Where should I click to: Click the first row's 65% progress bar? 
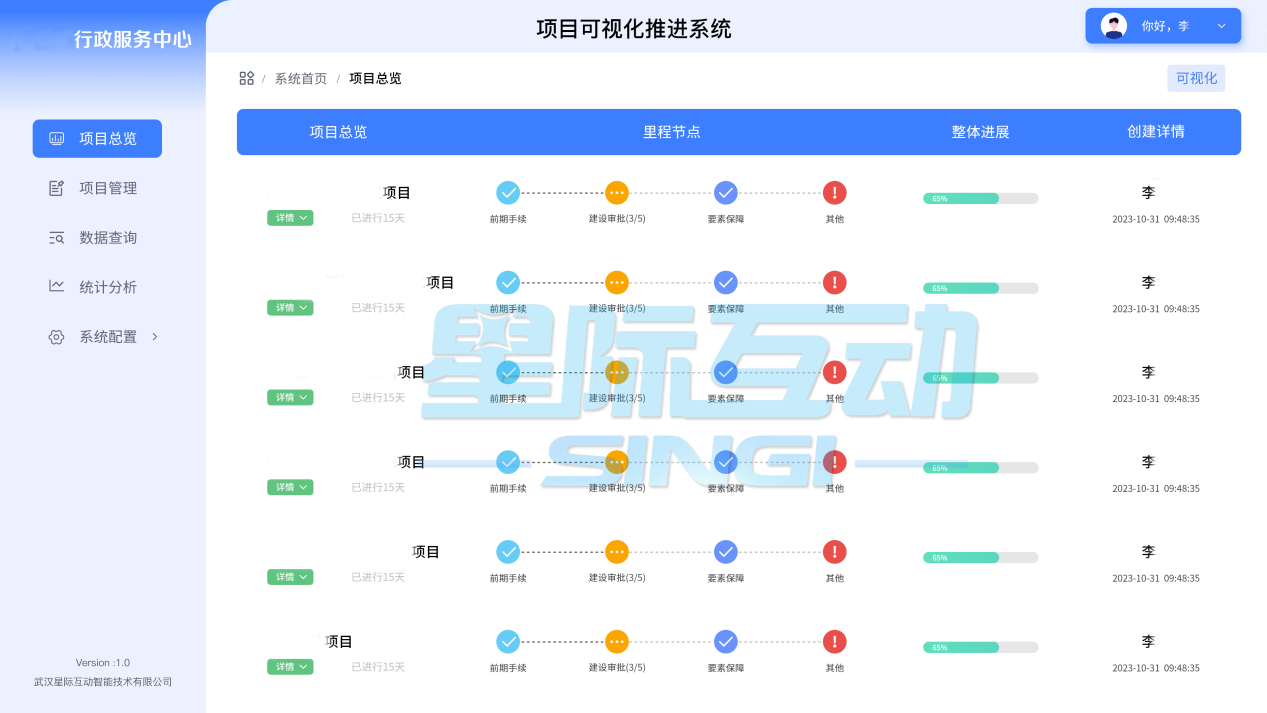980,198
